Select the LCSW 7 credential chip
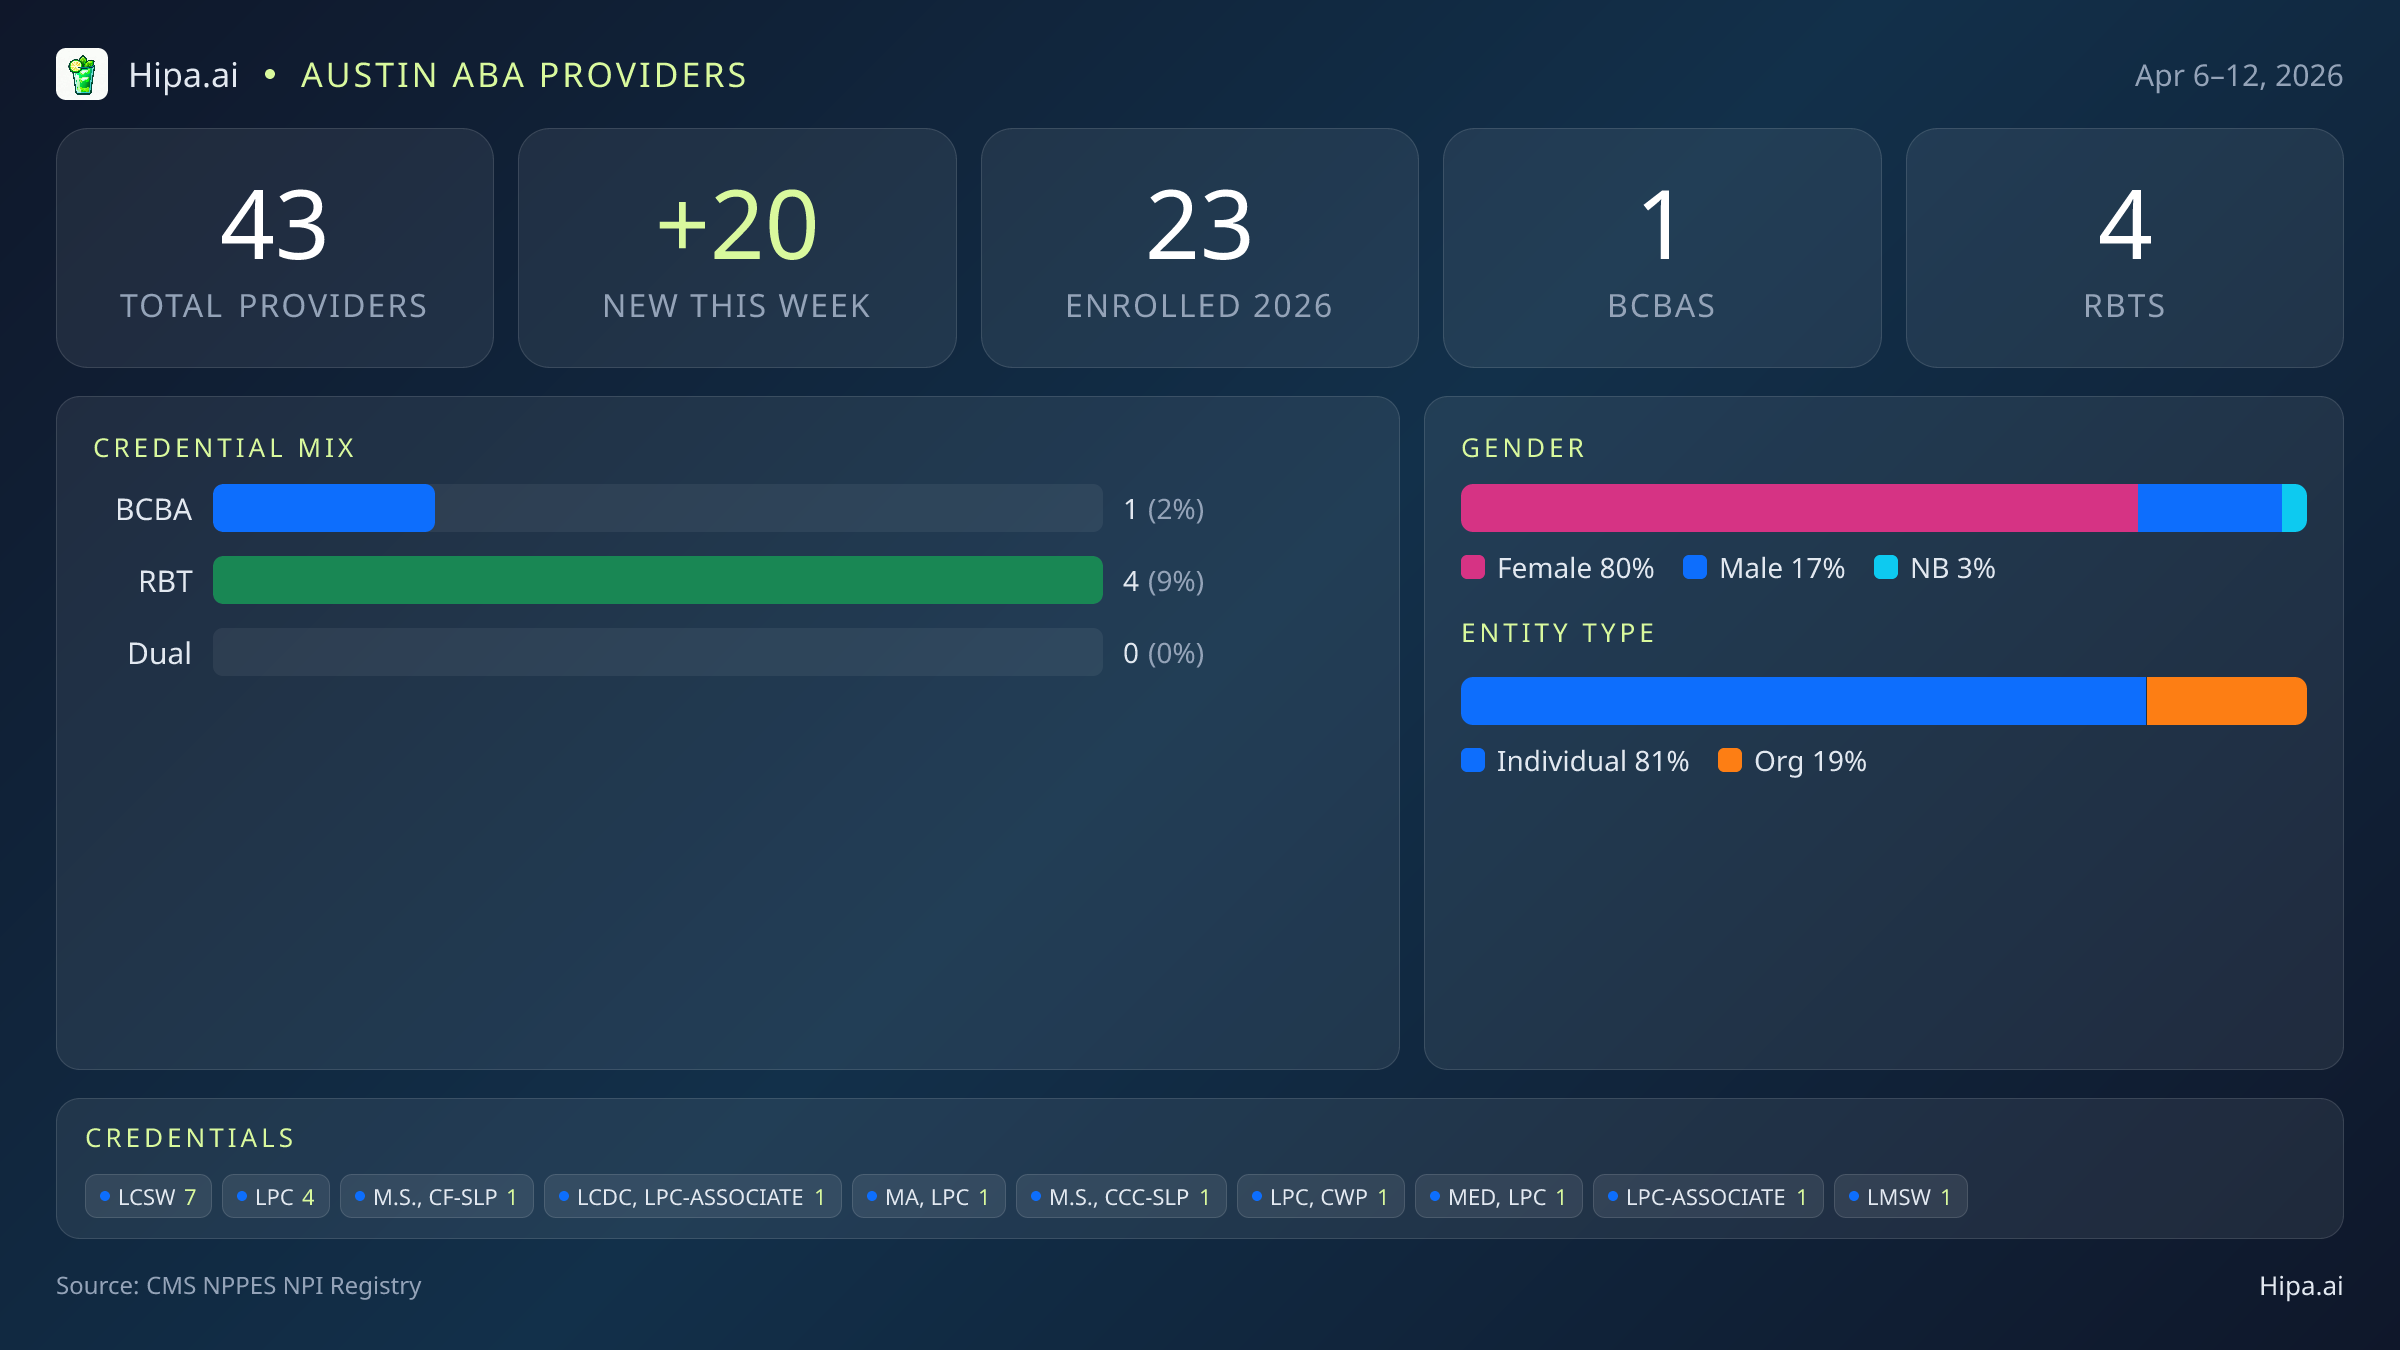The image size is (2400, 1350). tap(148, 1197)
